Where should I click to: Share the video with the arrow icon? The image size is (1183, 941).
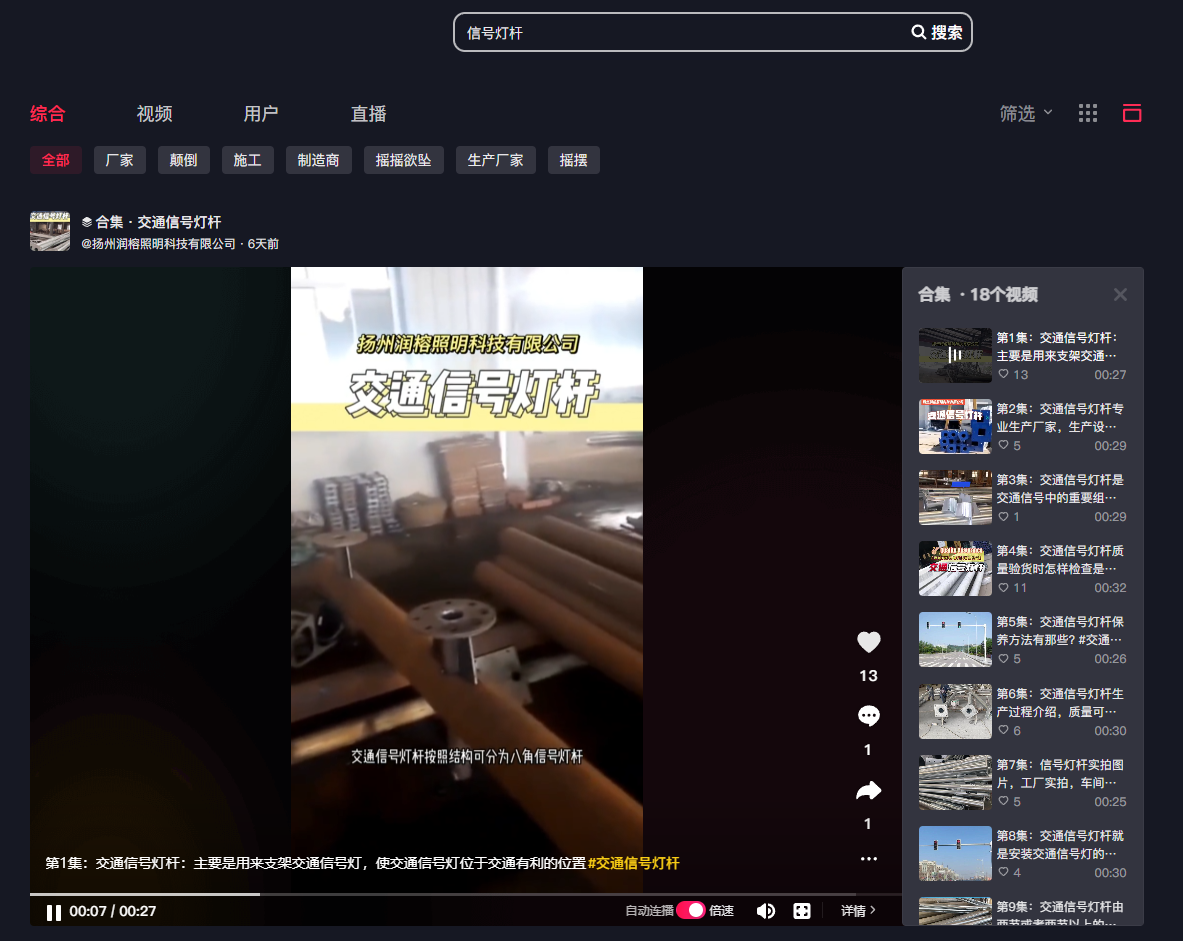click(x=868, y=792)
